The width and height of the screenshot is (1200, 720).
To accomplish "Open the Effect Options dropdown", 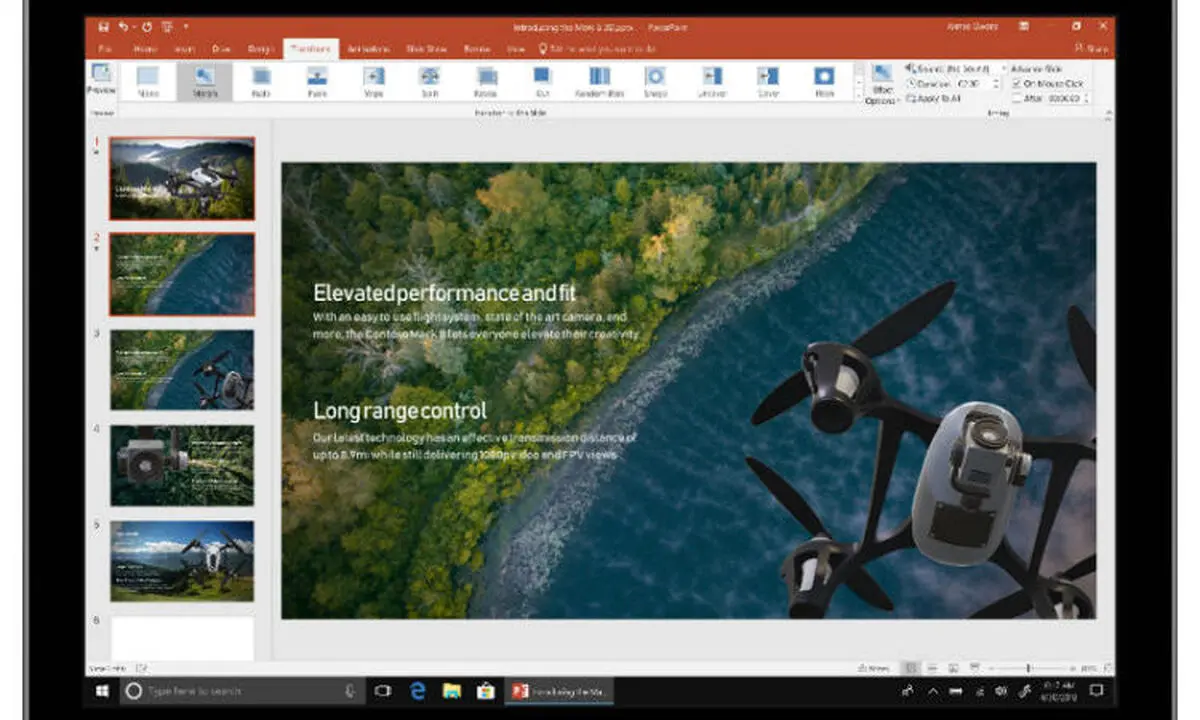I will [x=881, y=85].
